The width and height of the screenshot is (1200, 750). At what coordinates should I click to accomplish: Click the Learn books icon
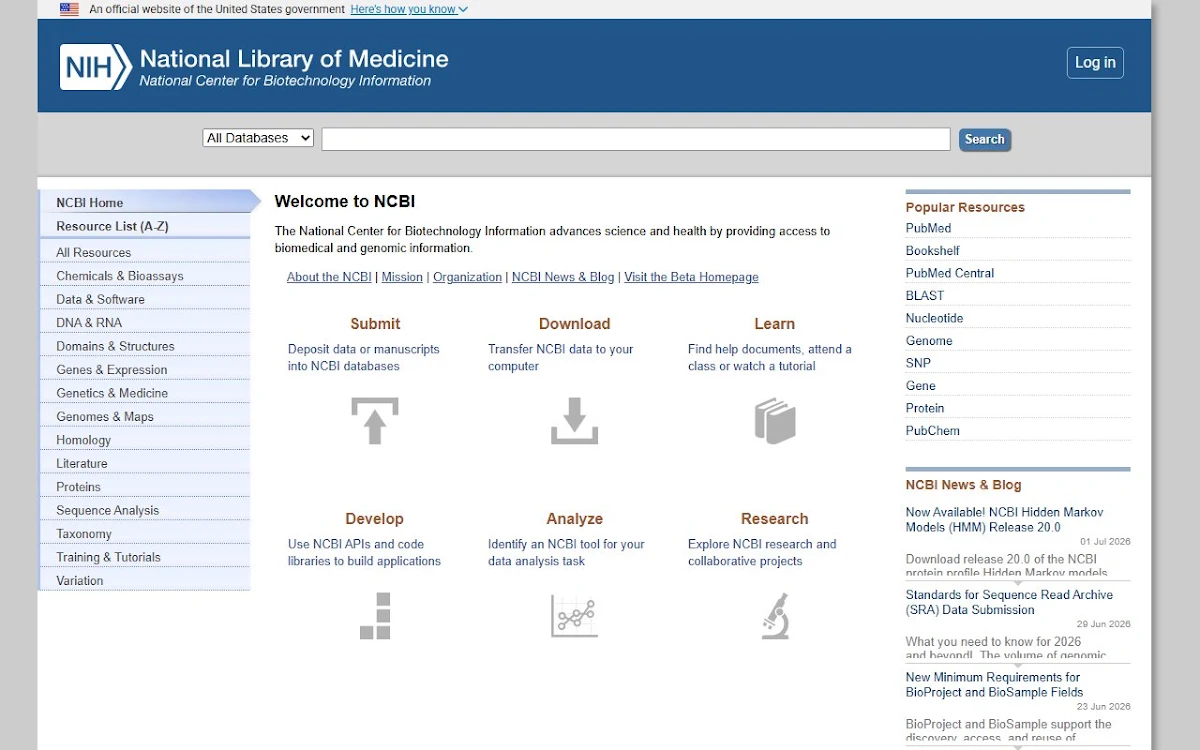tap(775, 421)
